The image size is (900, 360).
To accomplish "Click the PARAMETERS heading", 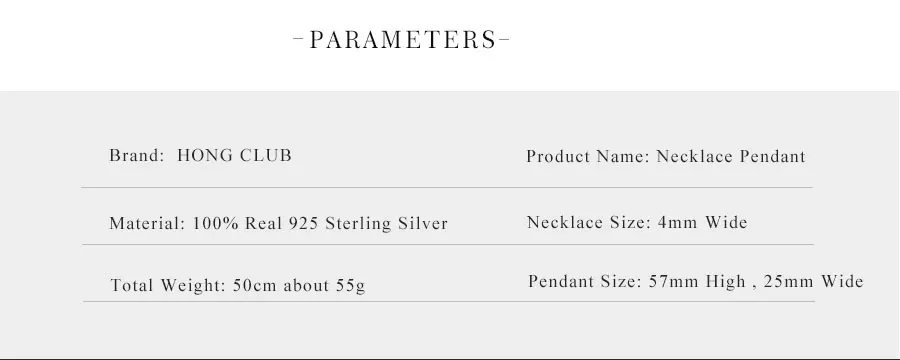I will pyautogui.click(x=402, y=40).
